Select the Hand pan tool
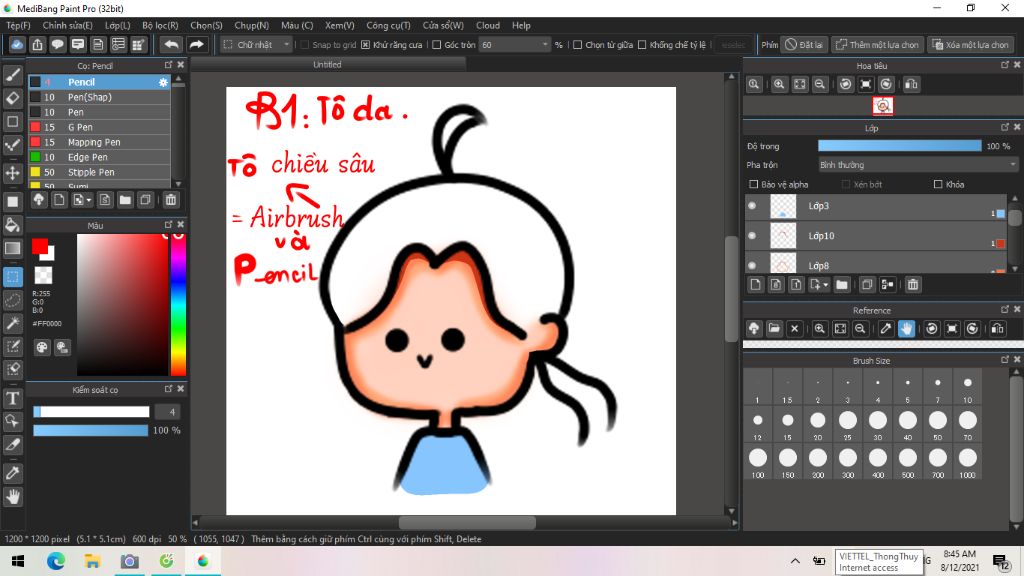Screen dimensions: 1024x576 coord(13,496)
